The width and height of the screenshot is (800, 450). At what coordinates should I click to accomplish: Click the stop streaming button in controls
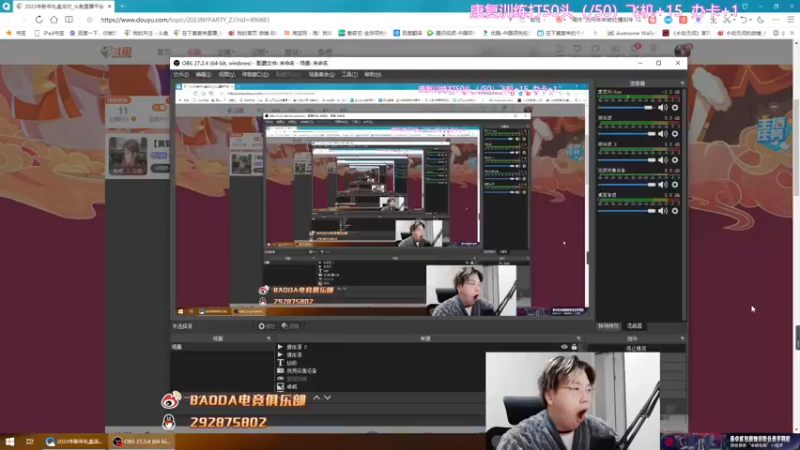[636, 348]
